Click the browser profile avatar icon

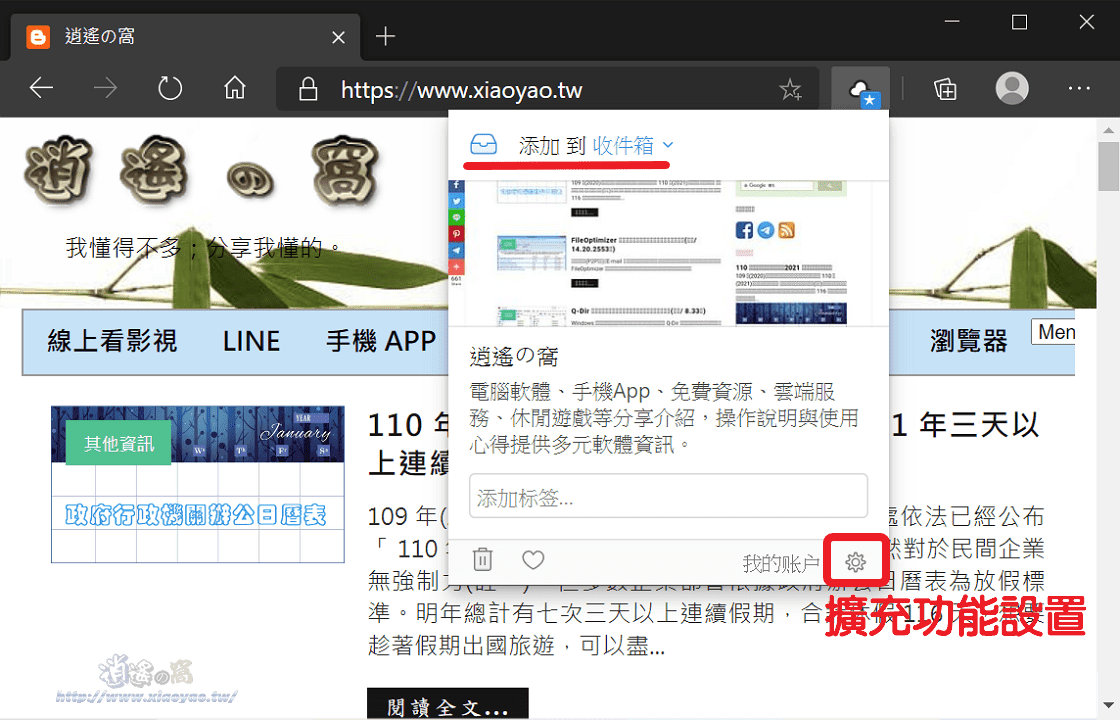click(x=1011, y=90)
